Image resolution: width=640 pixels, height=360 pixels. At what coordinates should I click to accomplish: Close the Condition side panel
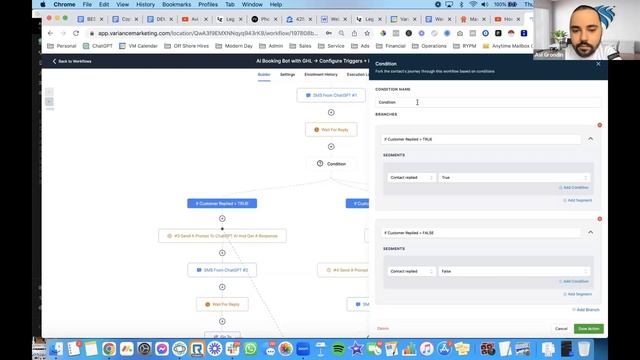point(598,64)
